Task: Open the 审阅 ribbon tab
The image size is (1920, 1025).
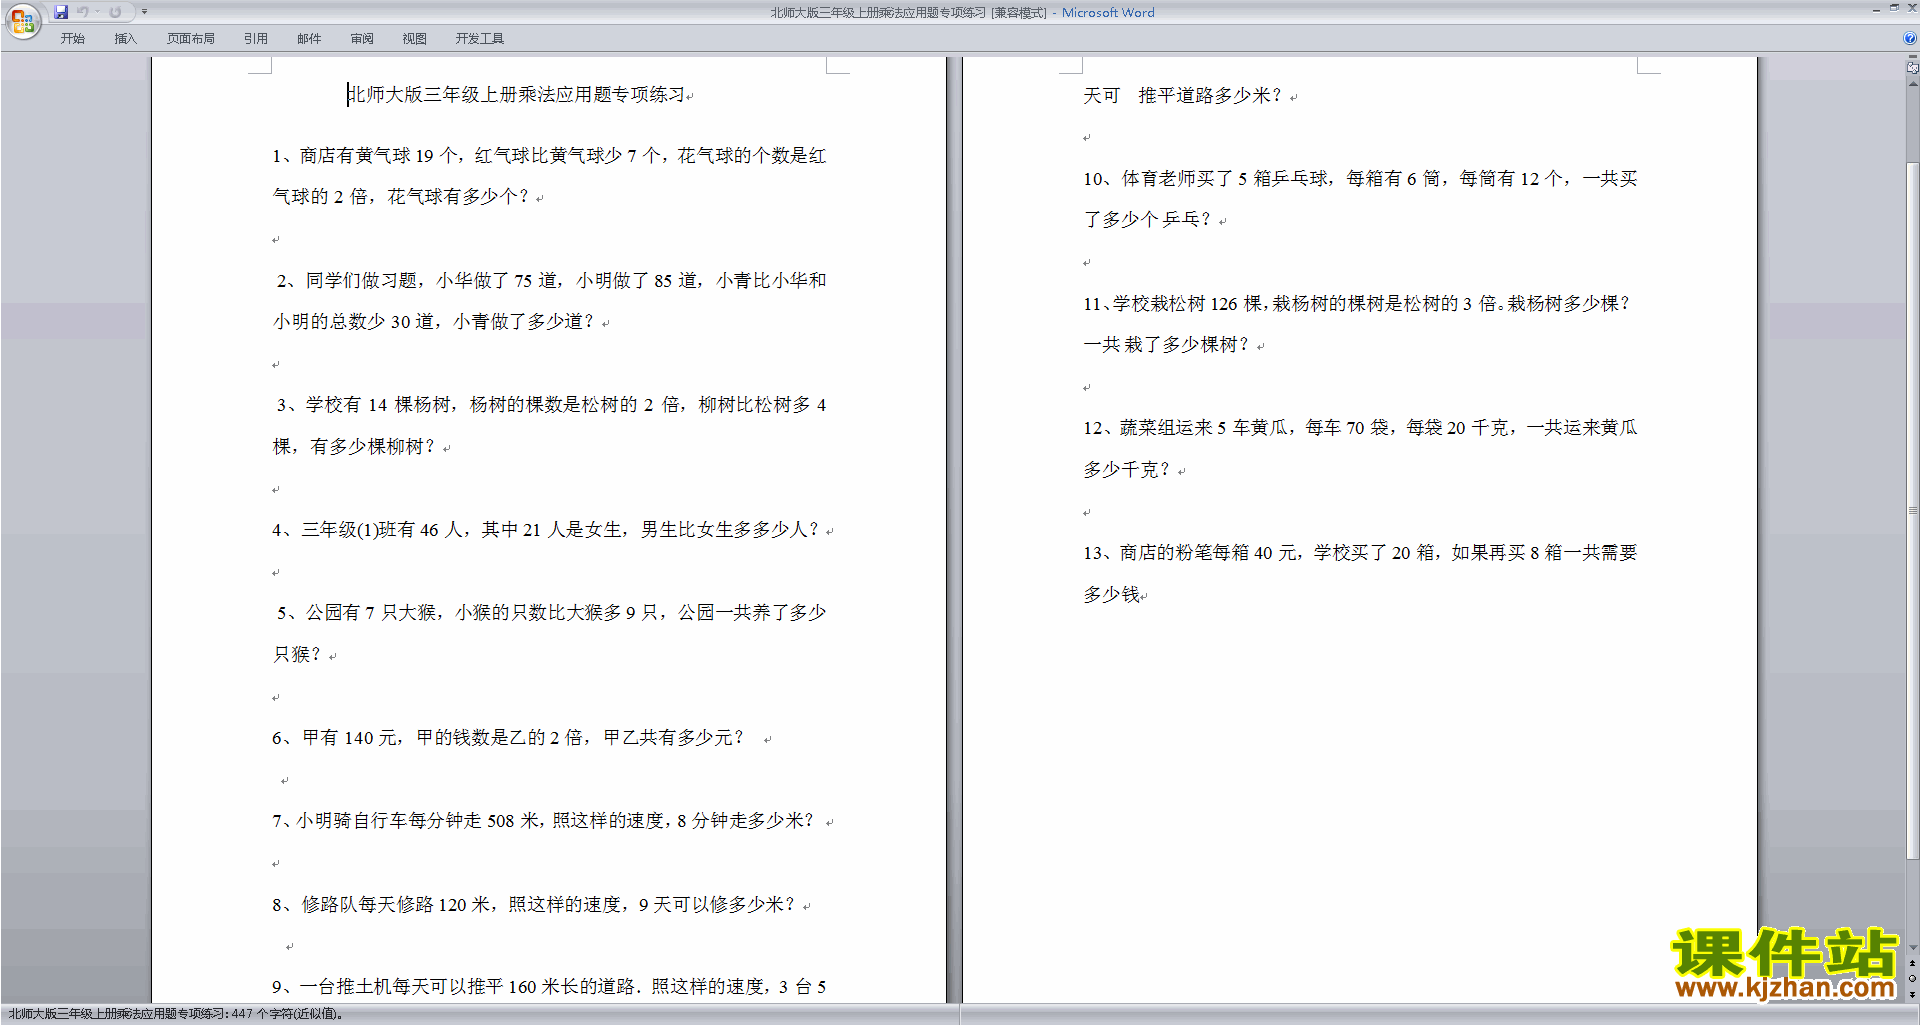Action: tap(362, 38)
